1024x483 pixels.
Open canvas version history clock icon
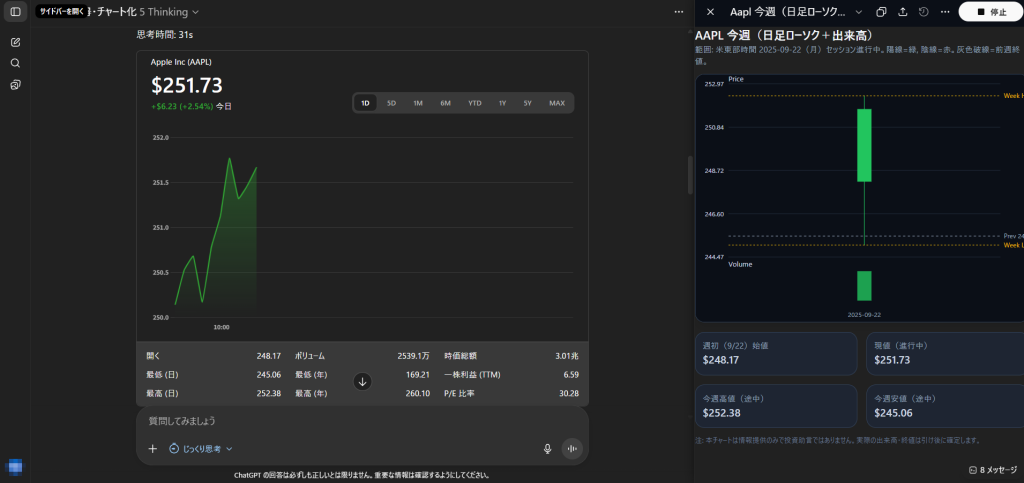pos(924,12)
